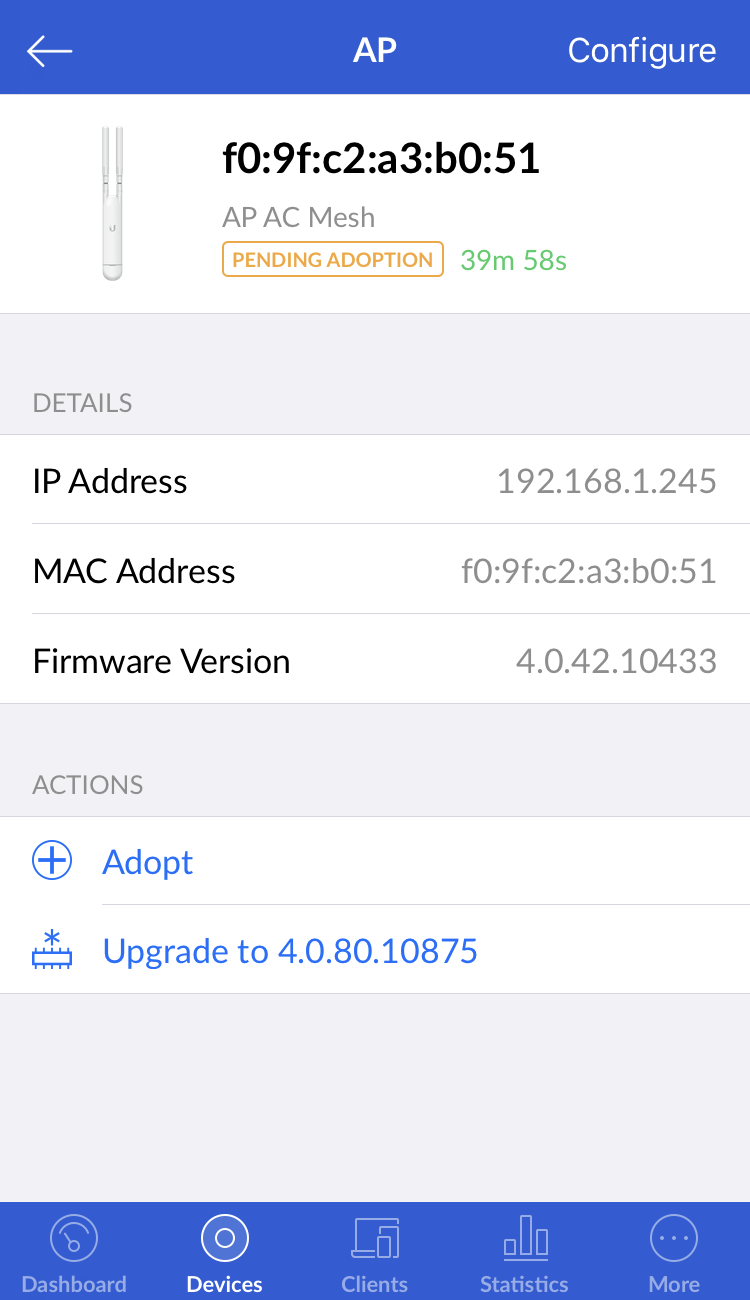
Task: Tap the More ellipsis icon
Action: point(674,1237)
